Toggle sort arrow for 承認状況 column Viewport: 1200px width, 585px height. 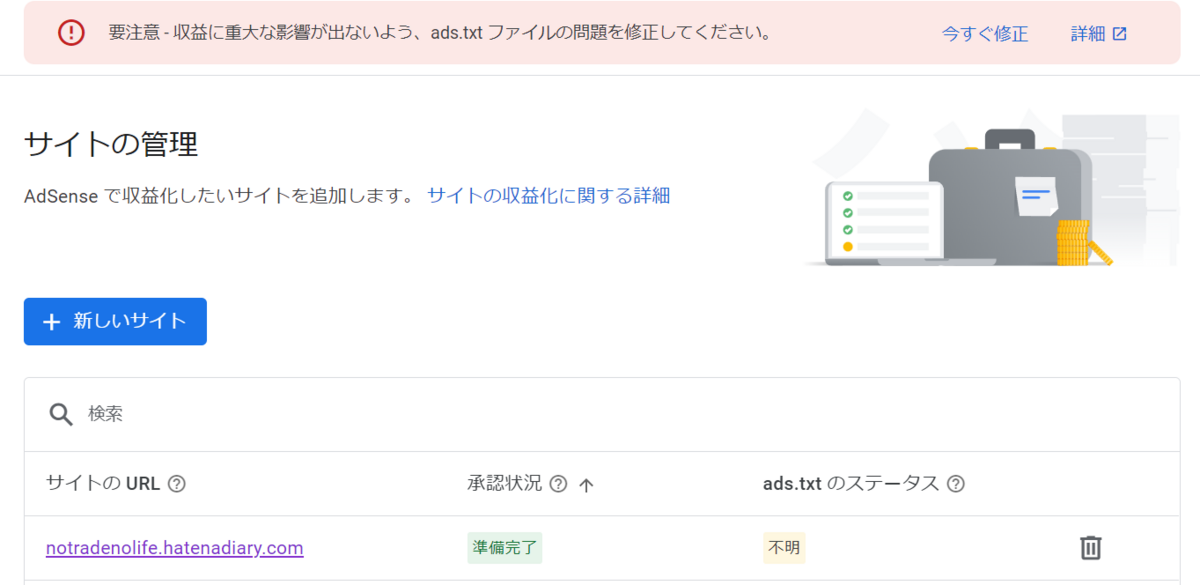587,485
